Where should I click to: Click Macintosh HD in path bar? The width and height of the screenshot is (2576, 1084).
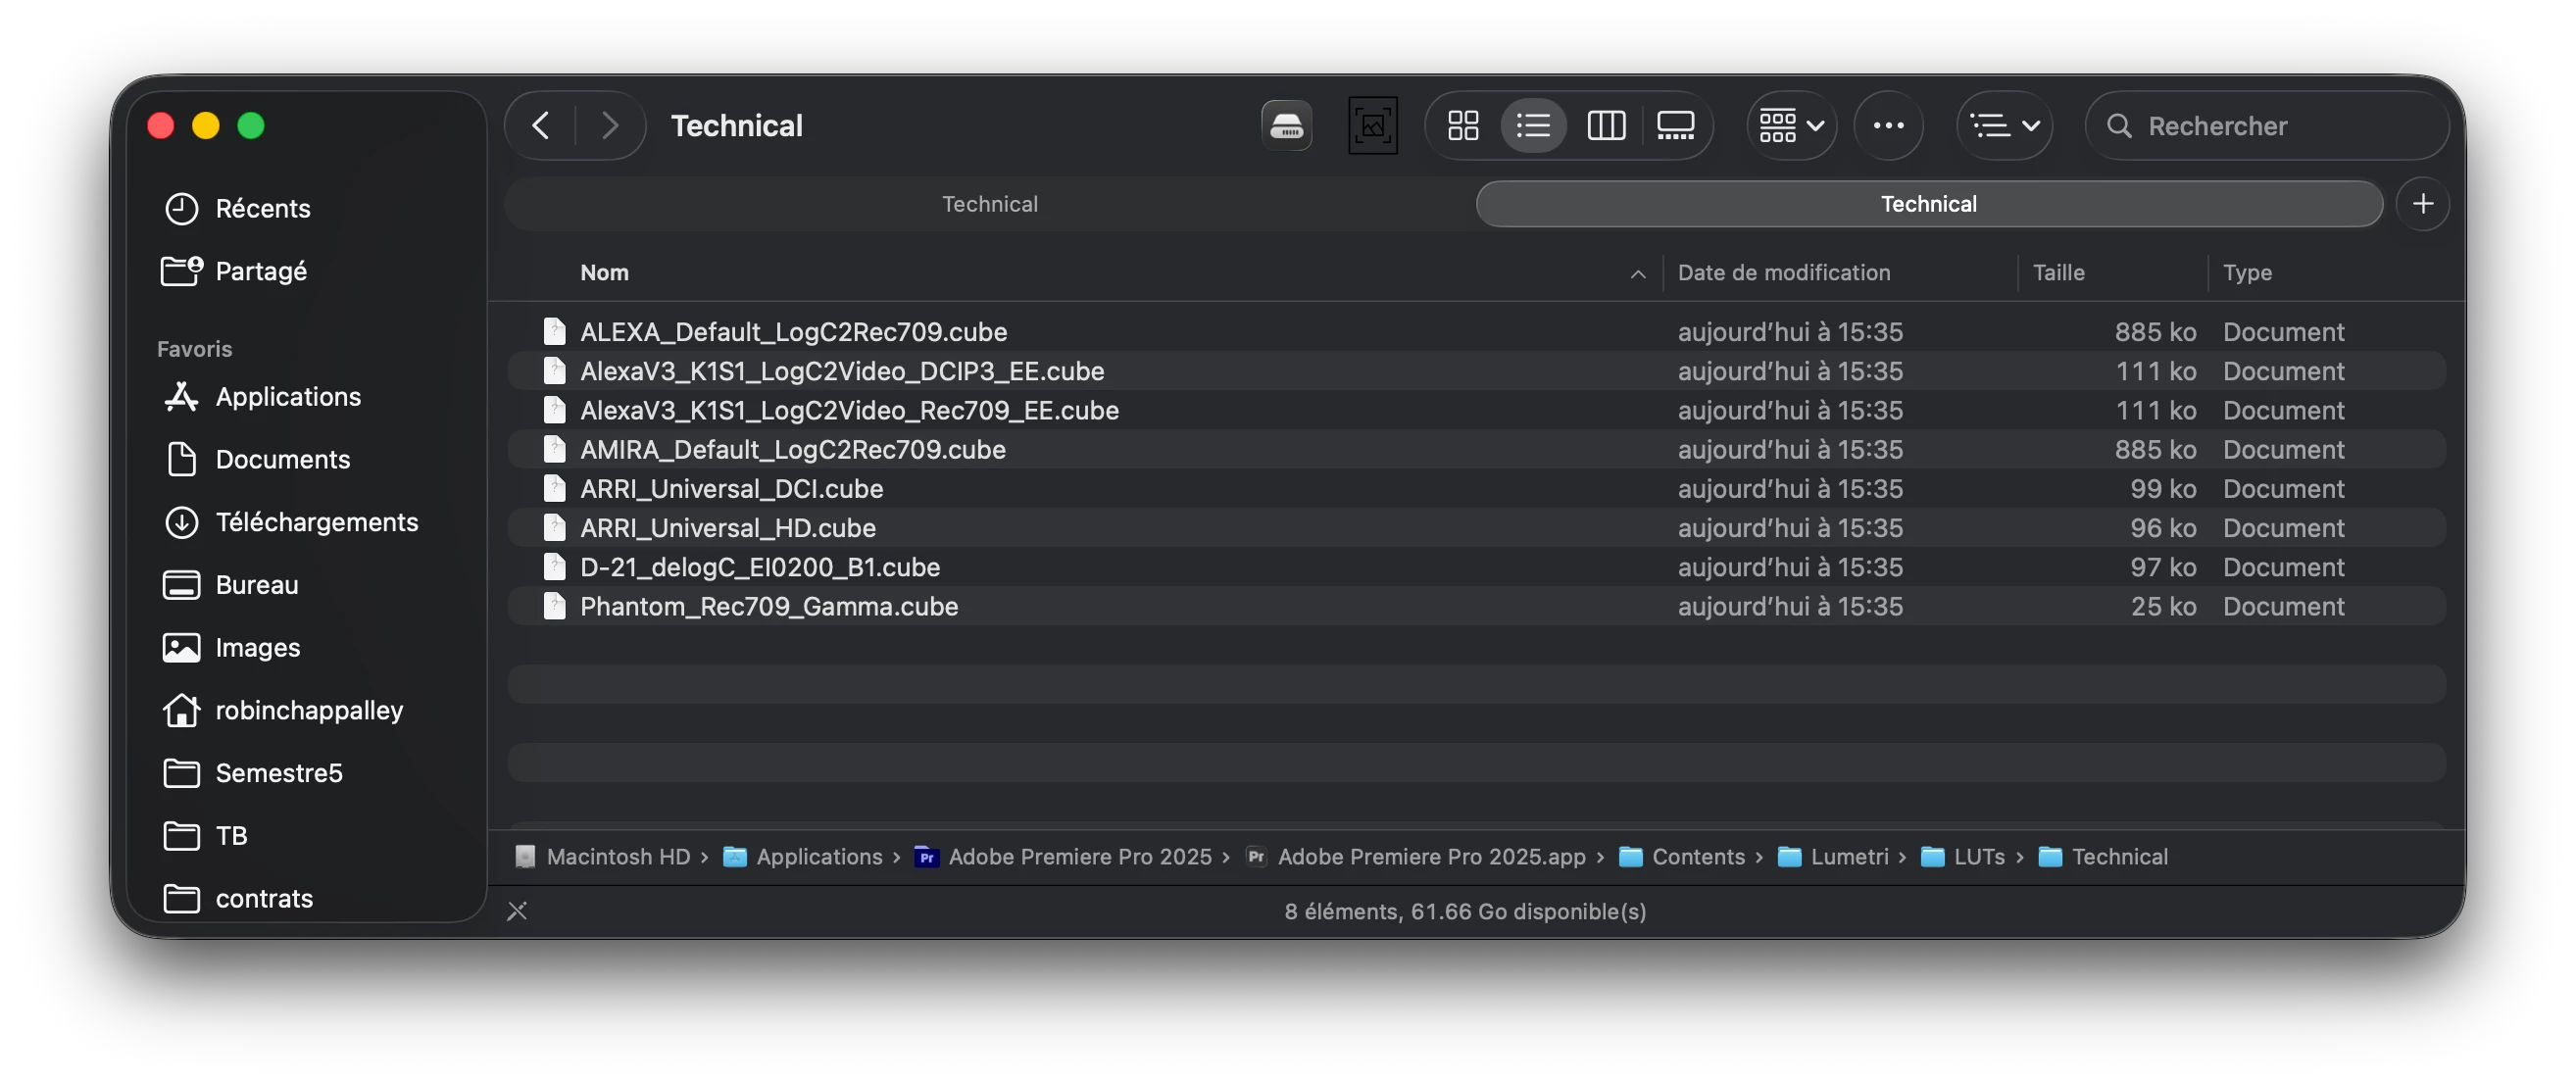pos(602,857)
